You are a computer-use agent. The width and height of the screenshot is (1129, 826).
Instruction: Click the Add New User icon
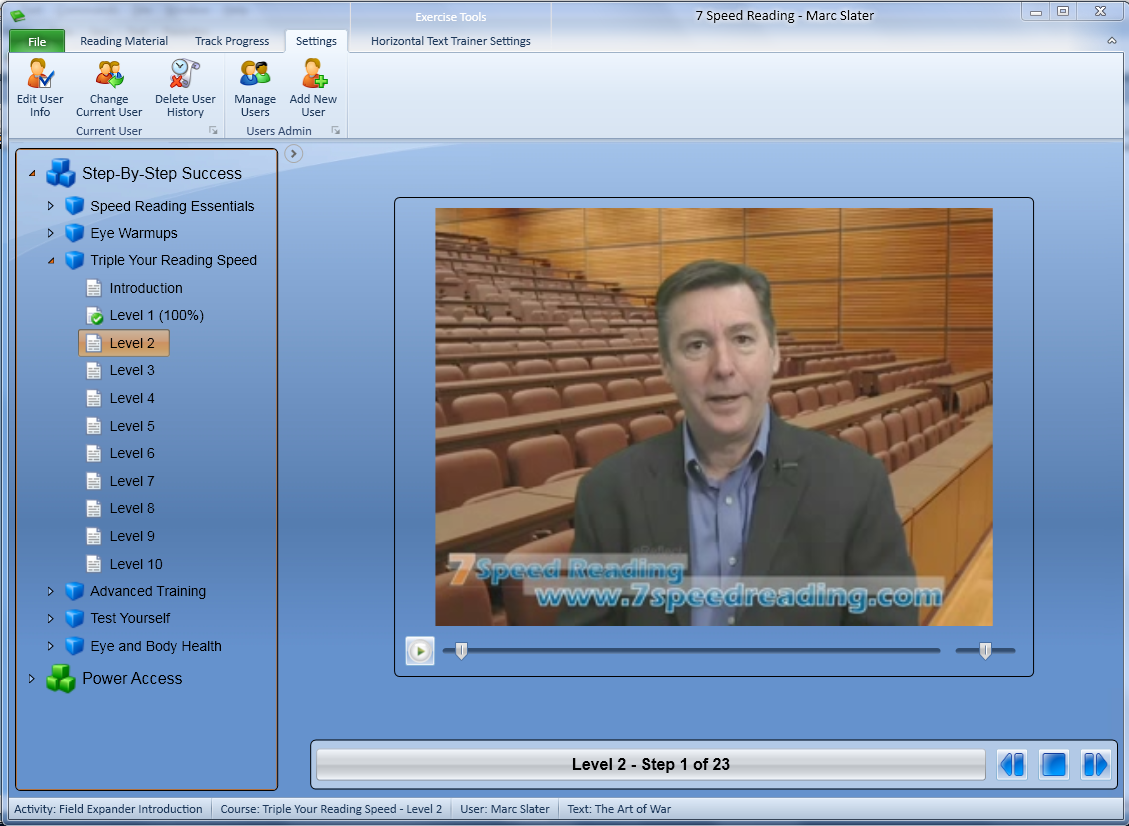point(313,76)
